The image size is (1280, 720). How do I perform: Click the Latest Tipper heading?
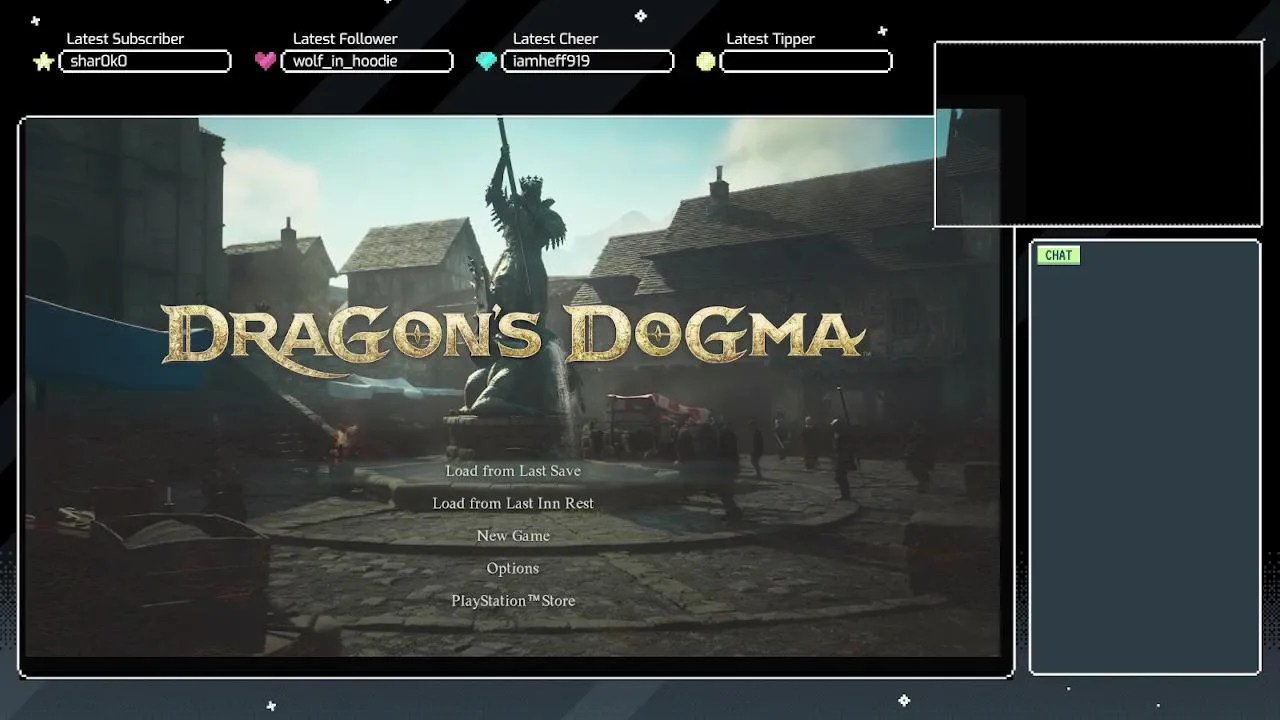770,39
